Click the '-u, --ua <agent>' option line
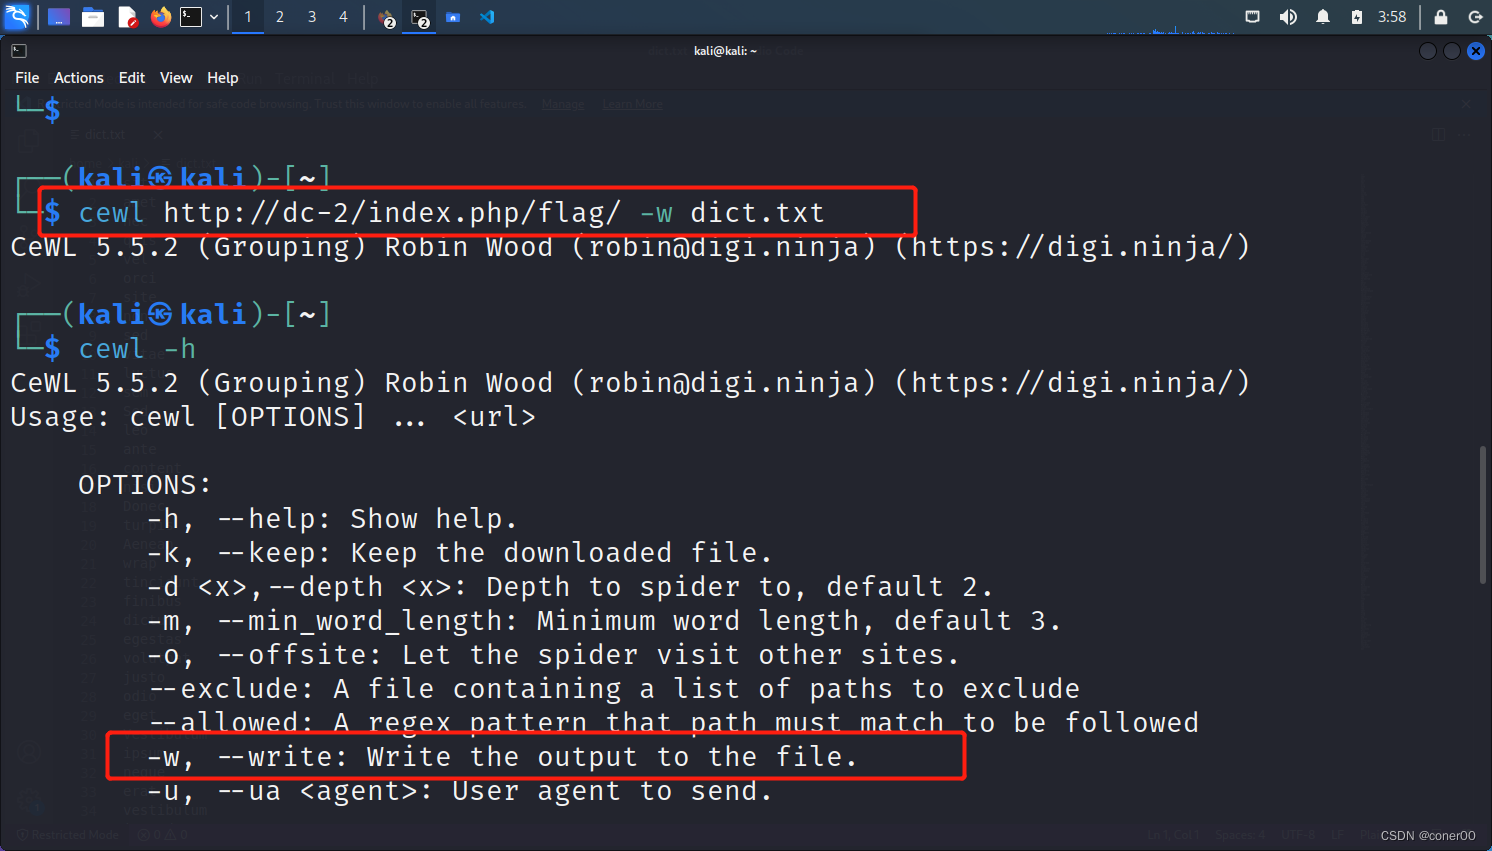Screen dimensions: 1492x851 460,791
